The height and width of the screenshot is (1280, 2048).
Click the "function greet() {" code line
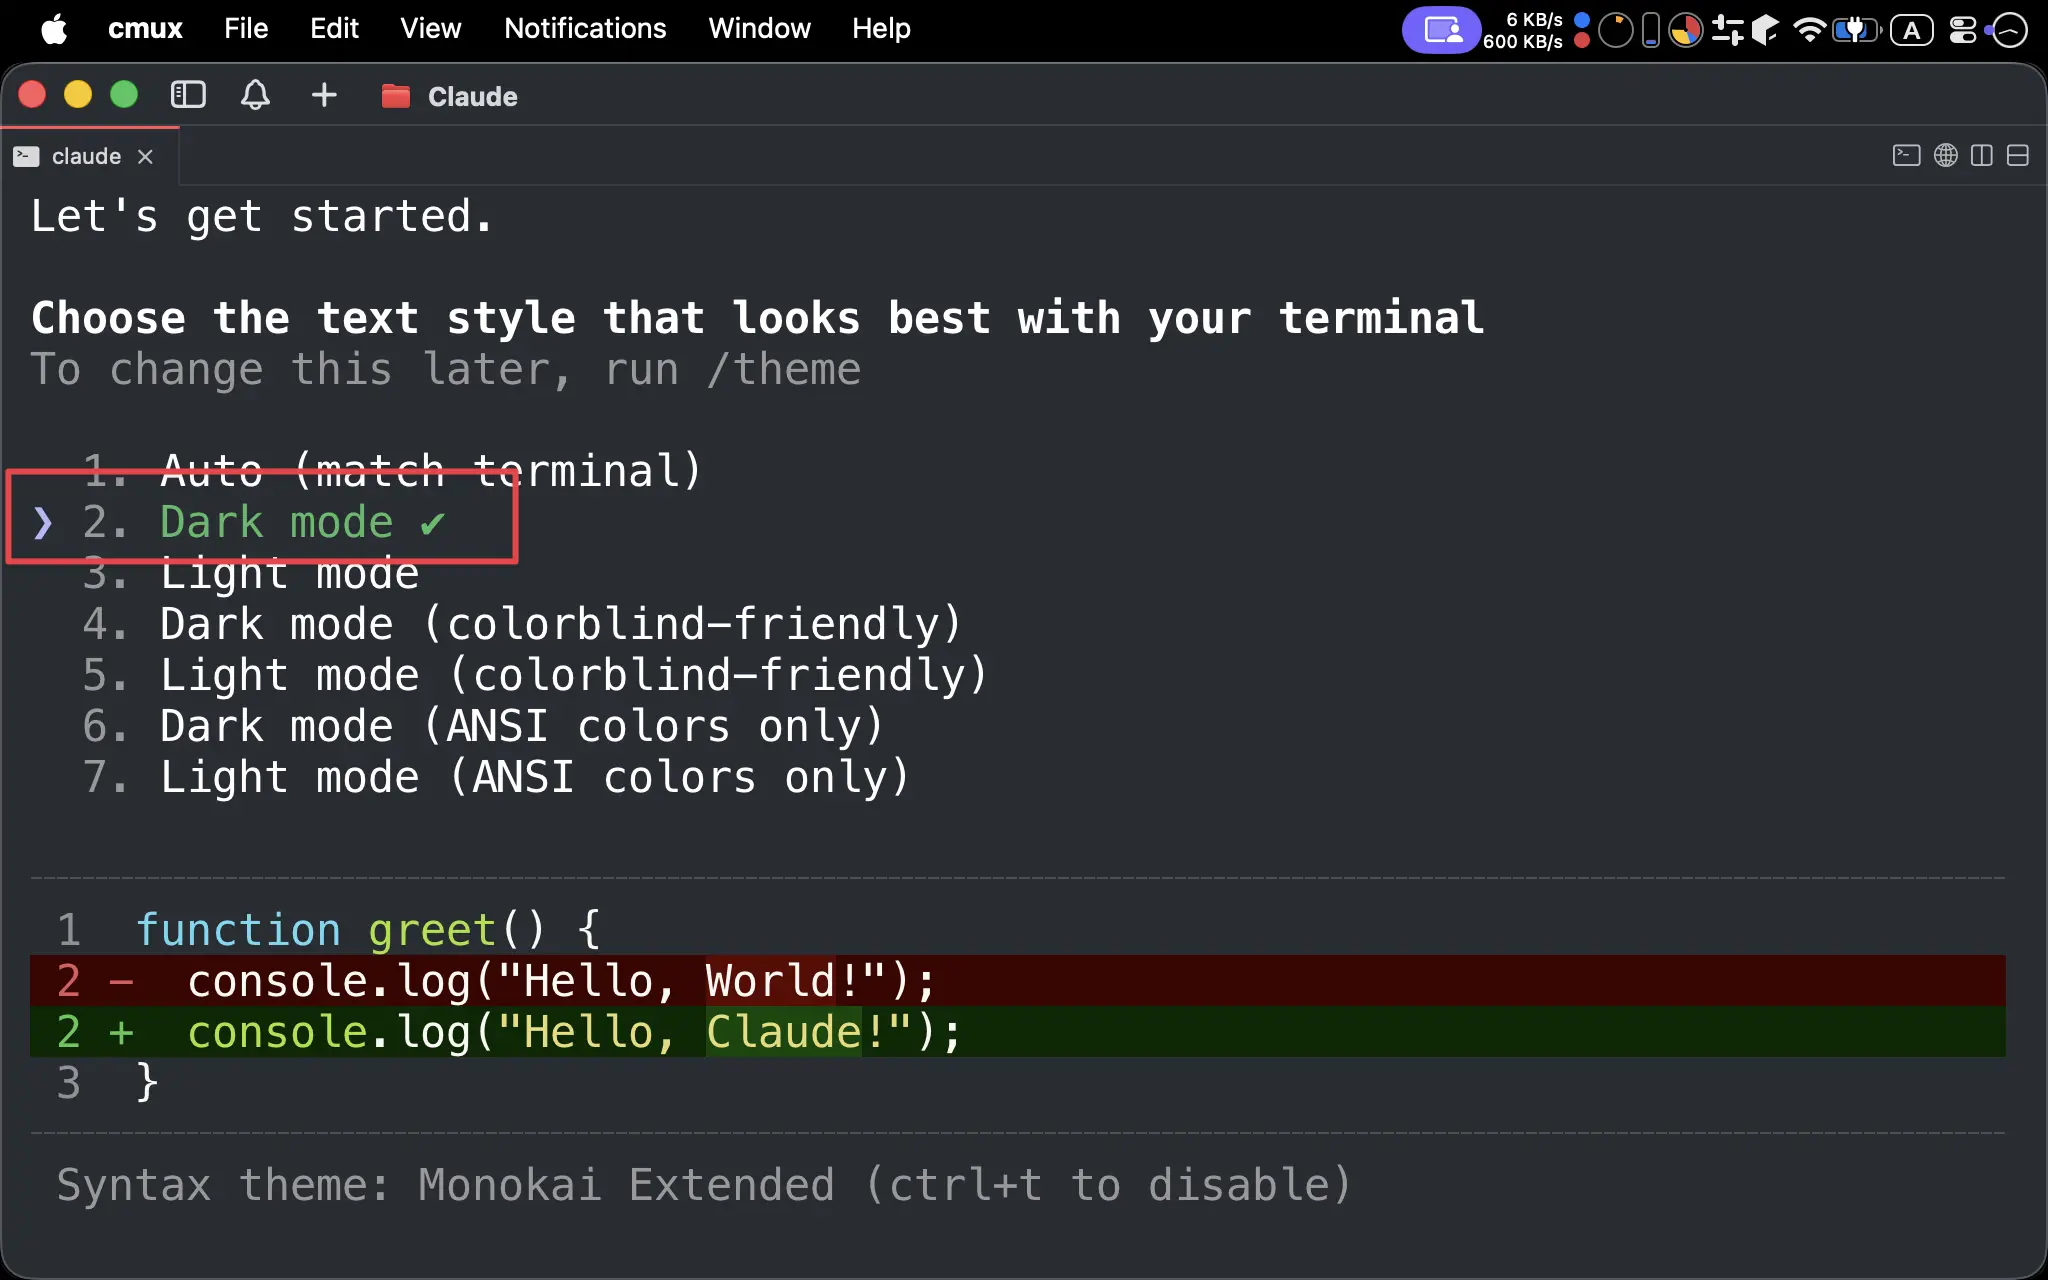pos(368,930)
